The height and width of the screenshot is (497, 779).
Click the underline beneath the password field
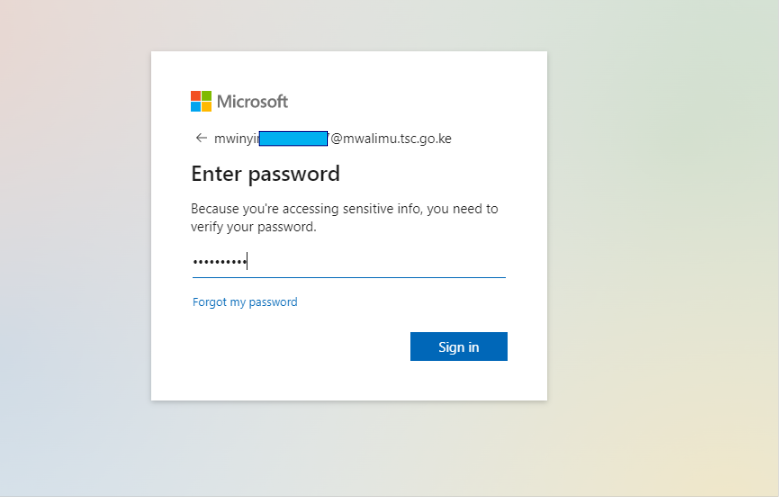[x=348, y=277]
